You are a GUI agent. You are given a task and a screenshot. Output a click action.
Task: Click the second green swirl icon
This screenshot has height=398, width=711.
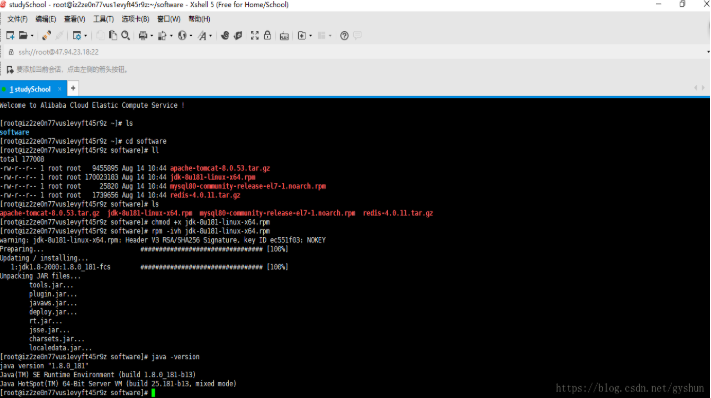click(238, 35)
